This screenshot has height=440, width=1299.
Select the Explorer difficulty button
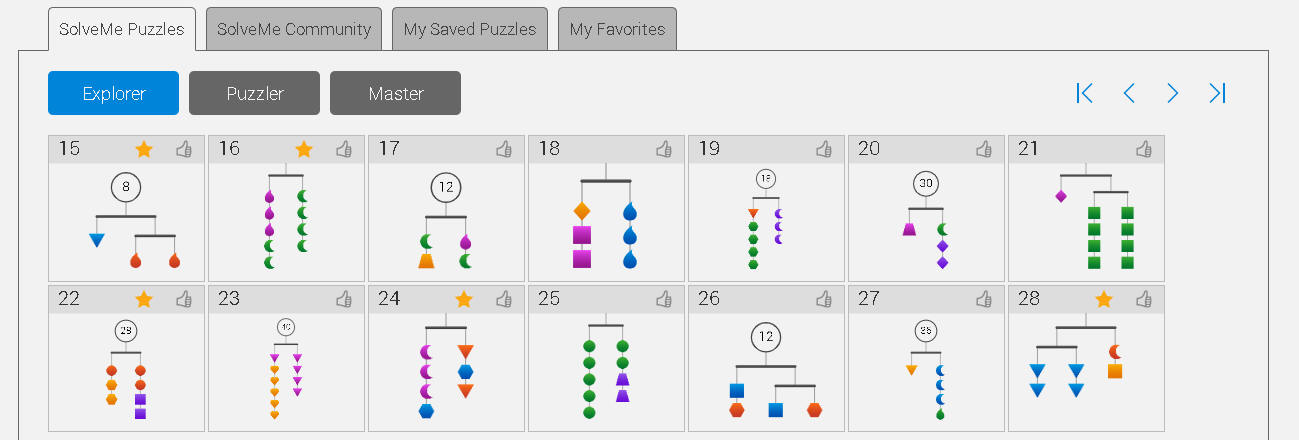[x=113, y=93]
